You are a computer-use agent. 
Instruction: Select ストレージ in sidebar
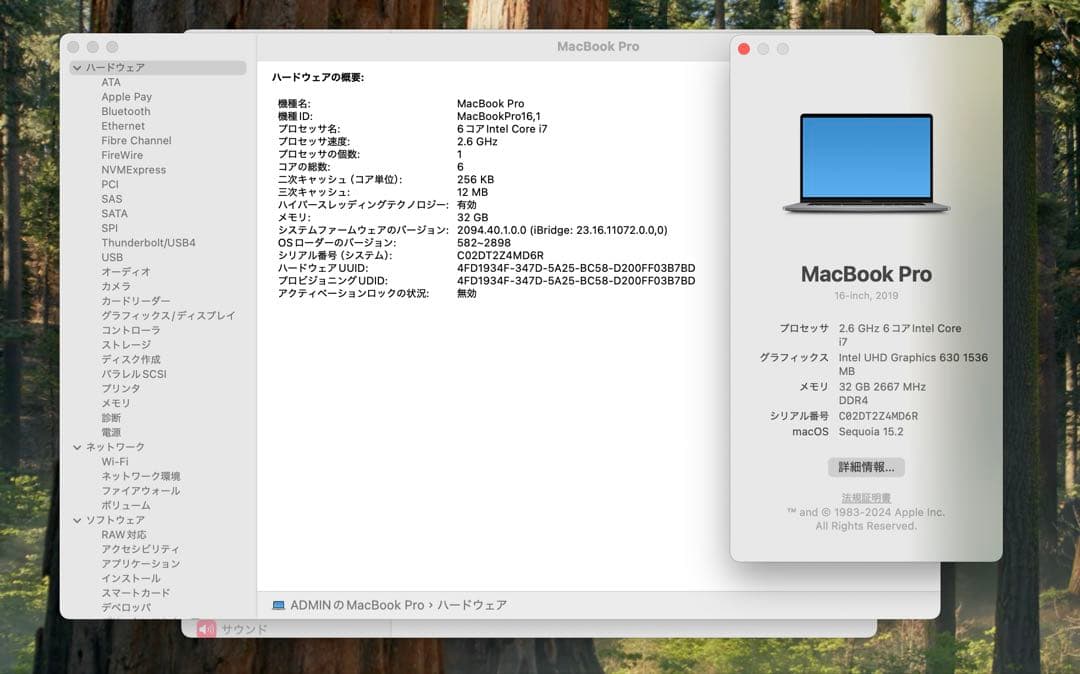click(x=126, y=344)
